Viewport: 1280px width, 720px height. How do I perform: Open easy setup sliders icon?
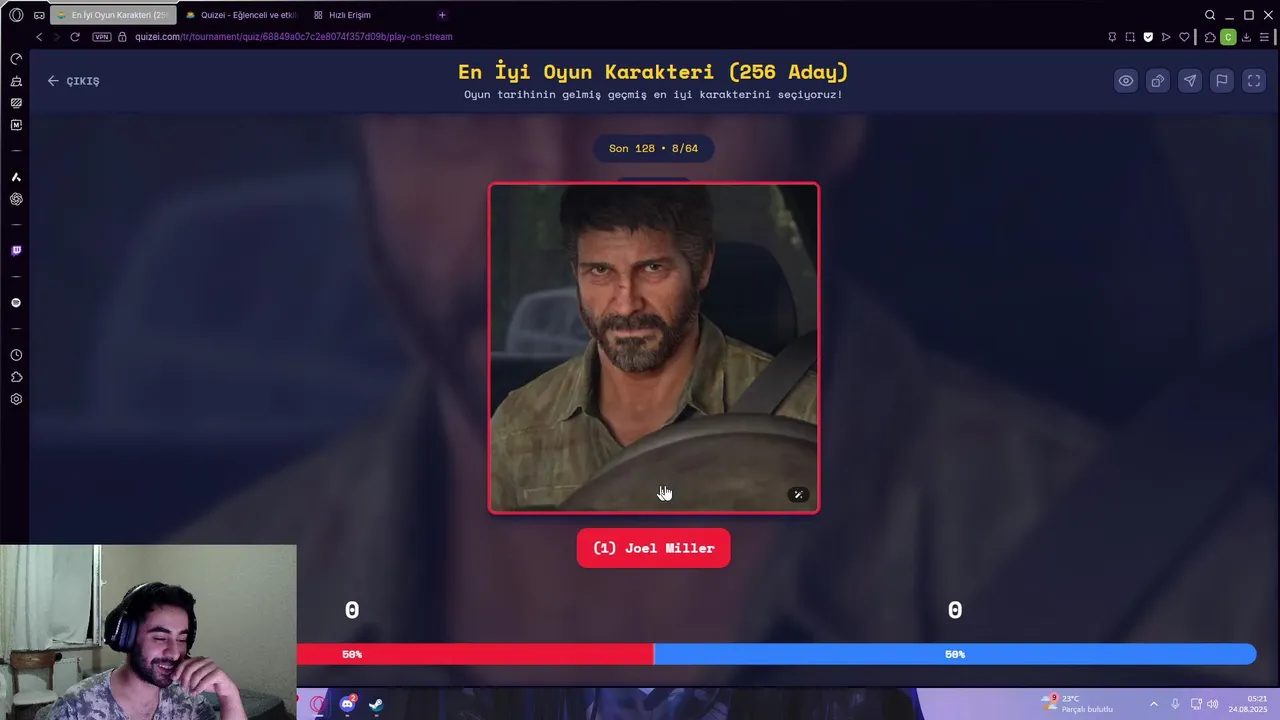[x=1265, y=37]
